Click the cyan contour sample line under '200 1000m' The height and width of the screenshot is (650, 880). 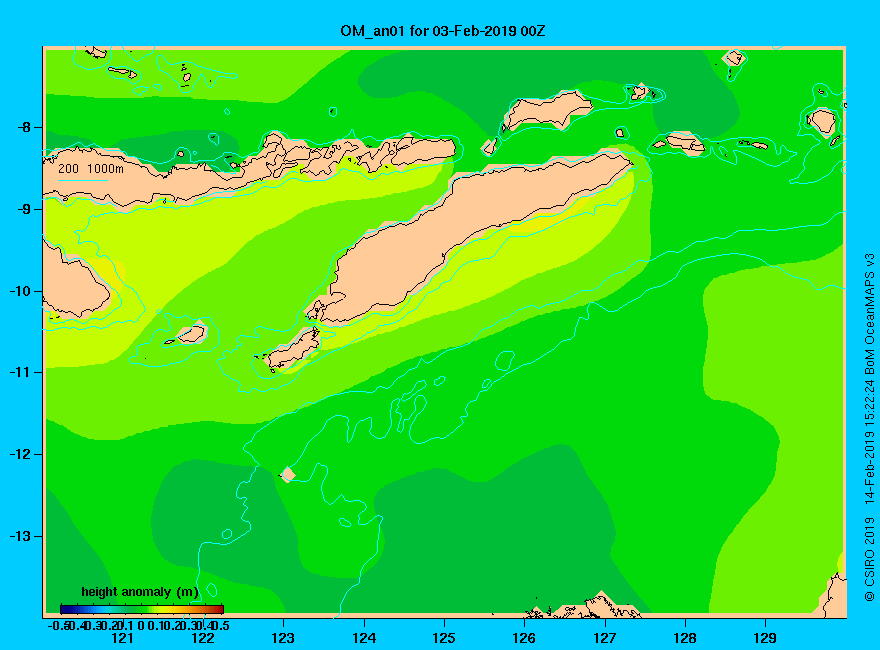(x=83, y=180)
